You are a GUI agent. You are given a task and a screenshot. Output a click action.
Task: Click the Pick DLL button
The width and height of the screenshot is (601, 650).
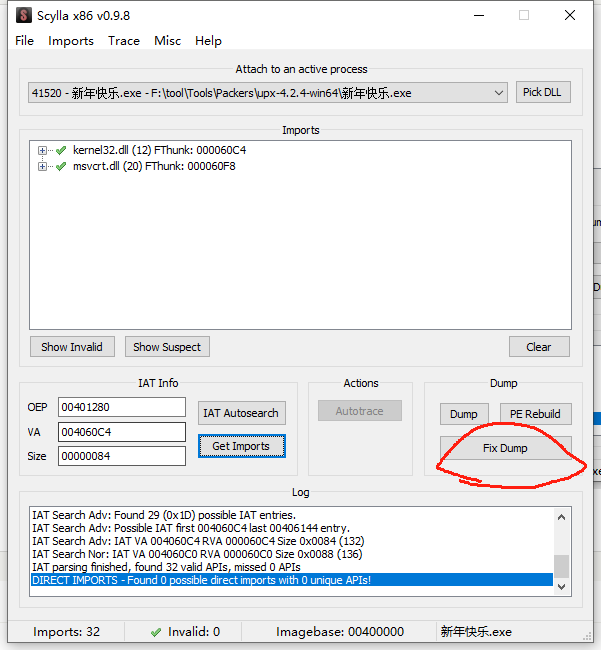pos(543,92)
